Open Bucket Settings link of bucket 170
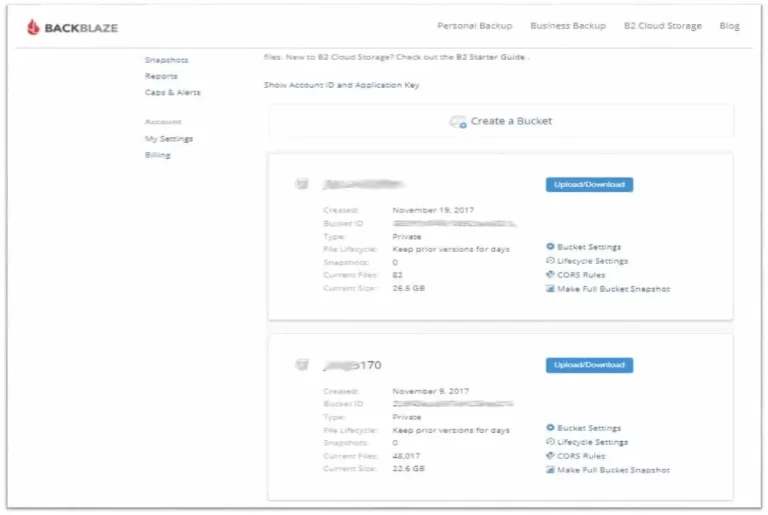 tap(589, 428)
